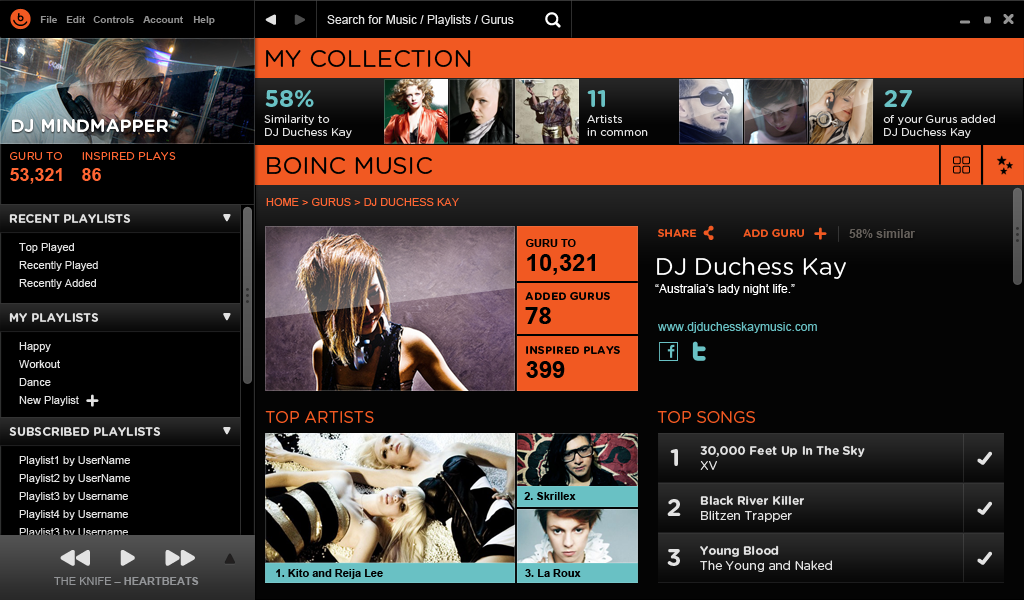Image resolution: width=1024 pixels, height=600 pixels.
Task: Click THE KNIFE – HEARTBEATS now playing text
Action: click(x=126, y=581)
